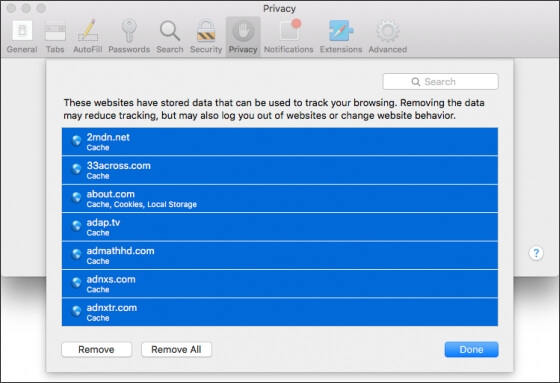Screen dimensions: 560x383
Task: Select the adnxtr.com entry
Action: tap(280, 312)
